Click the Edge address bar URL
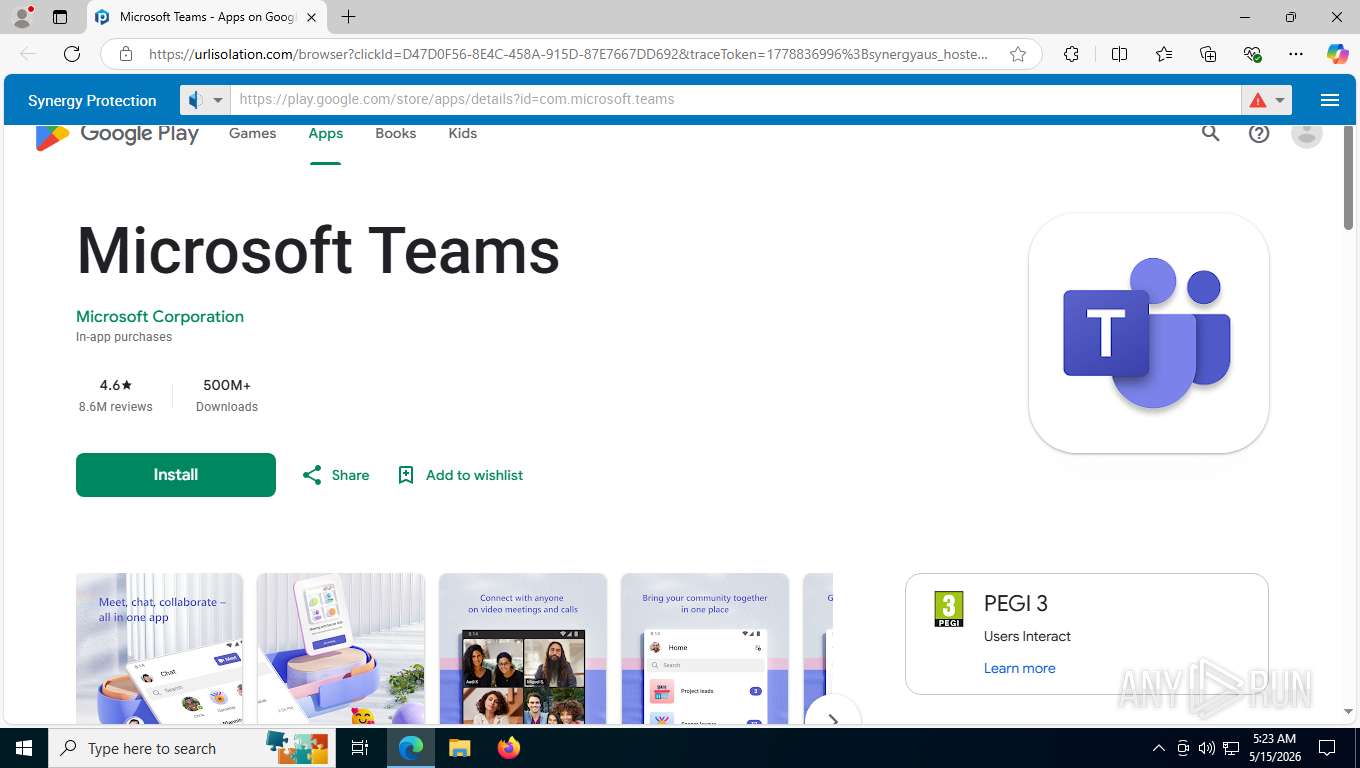 point(567,54)
